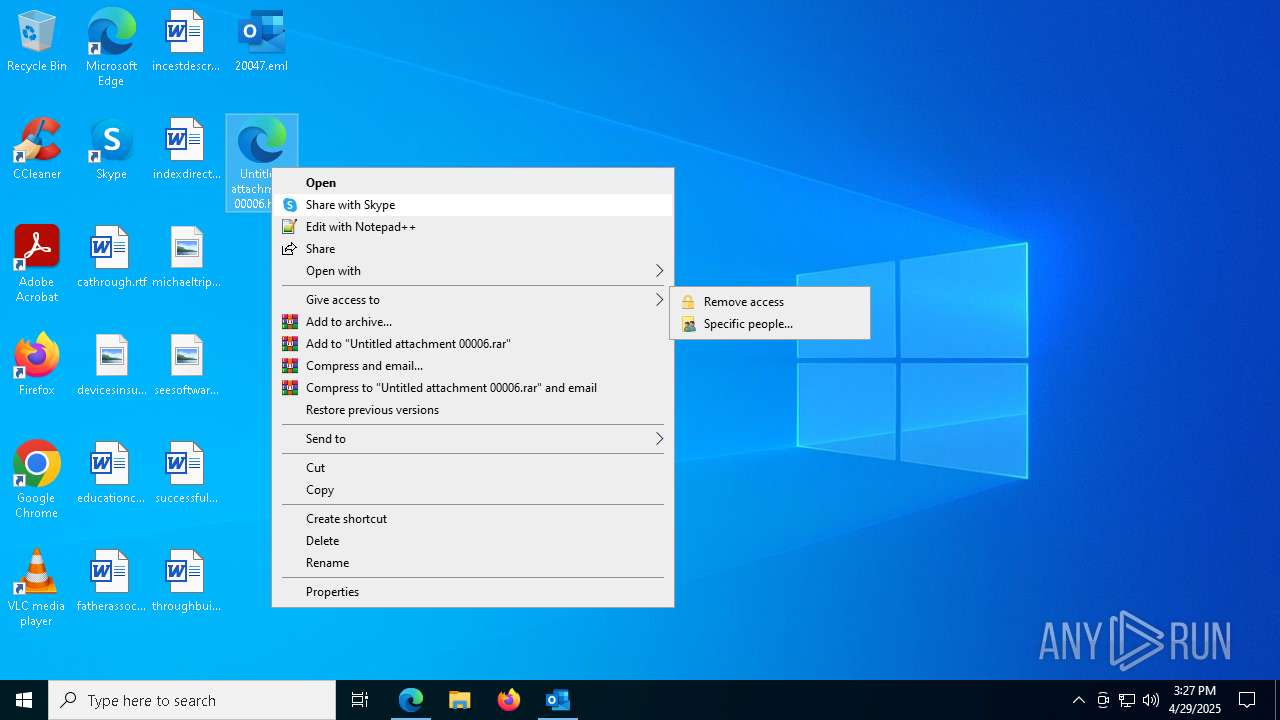Expand the Give access to submenu
1280x720 pixels.
473,300
